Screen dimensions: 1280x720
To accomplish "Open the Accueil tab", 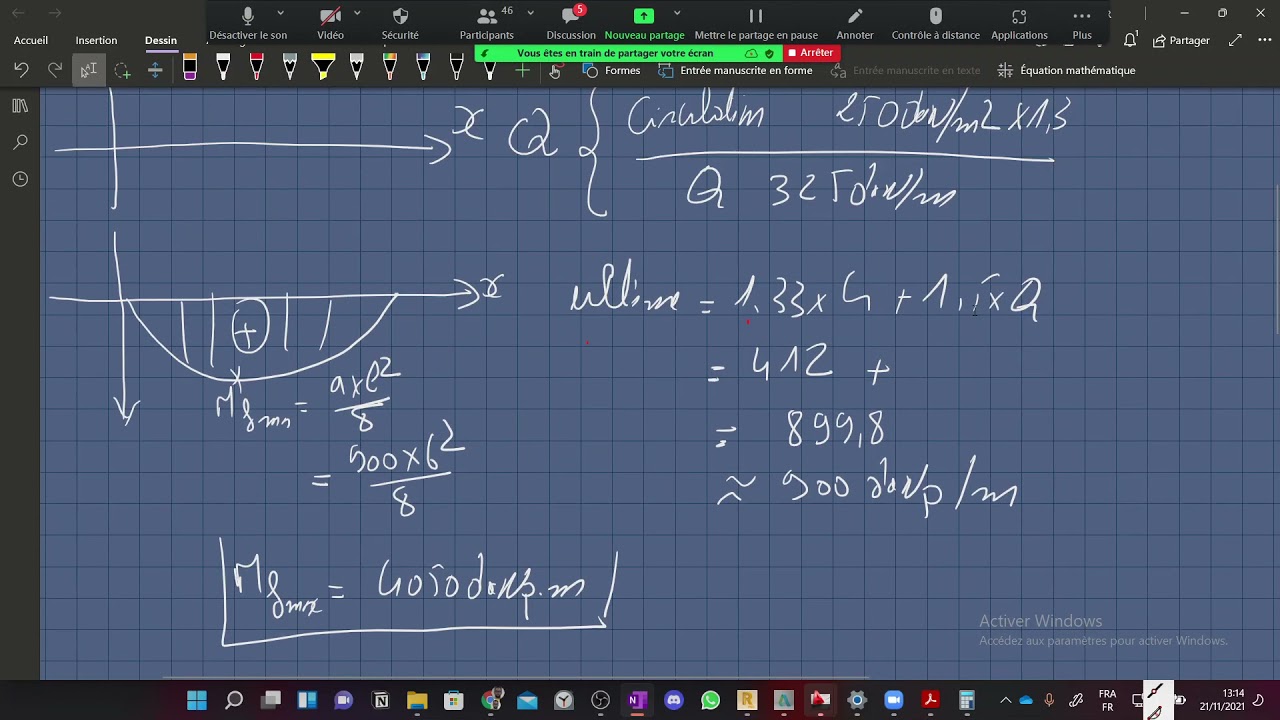I will (x=31, y=40).
